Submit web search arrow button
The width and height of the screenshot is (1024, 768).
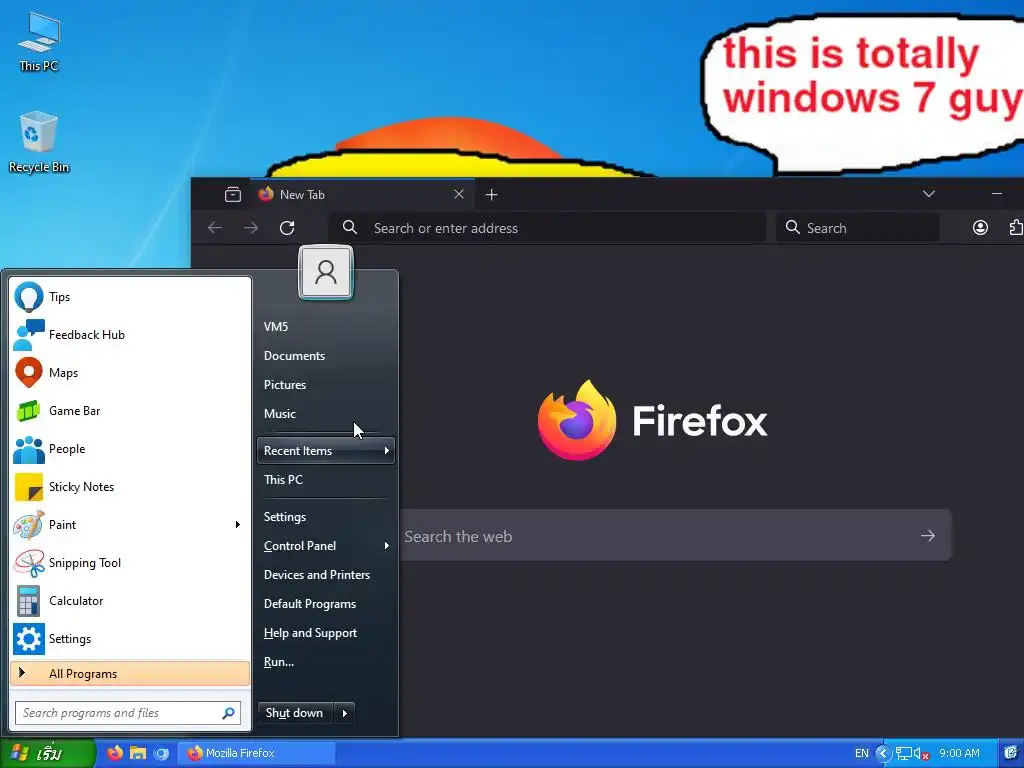click(928, 536)
